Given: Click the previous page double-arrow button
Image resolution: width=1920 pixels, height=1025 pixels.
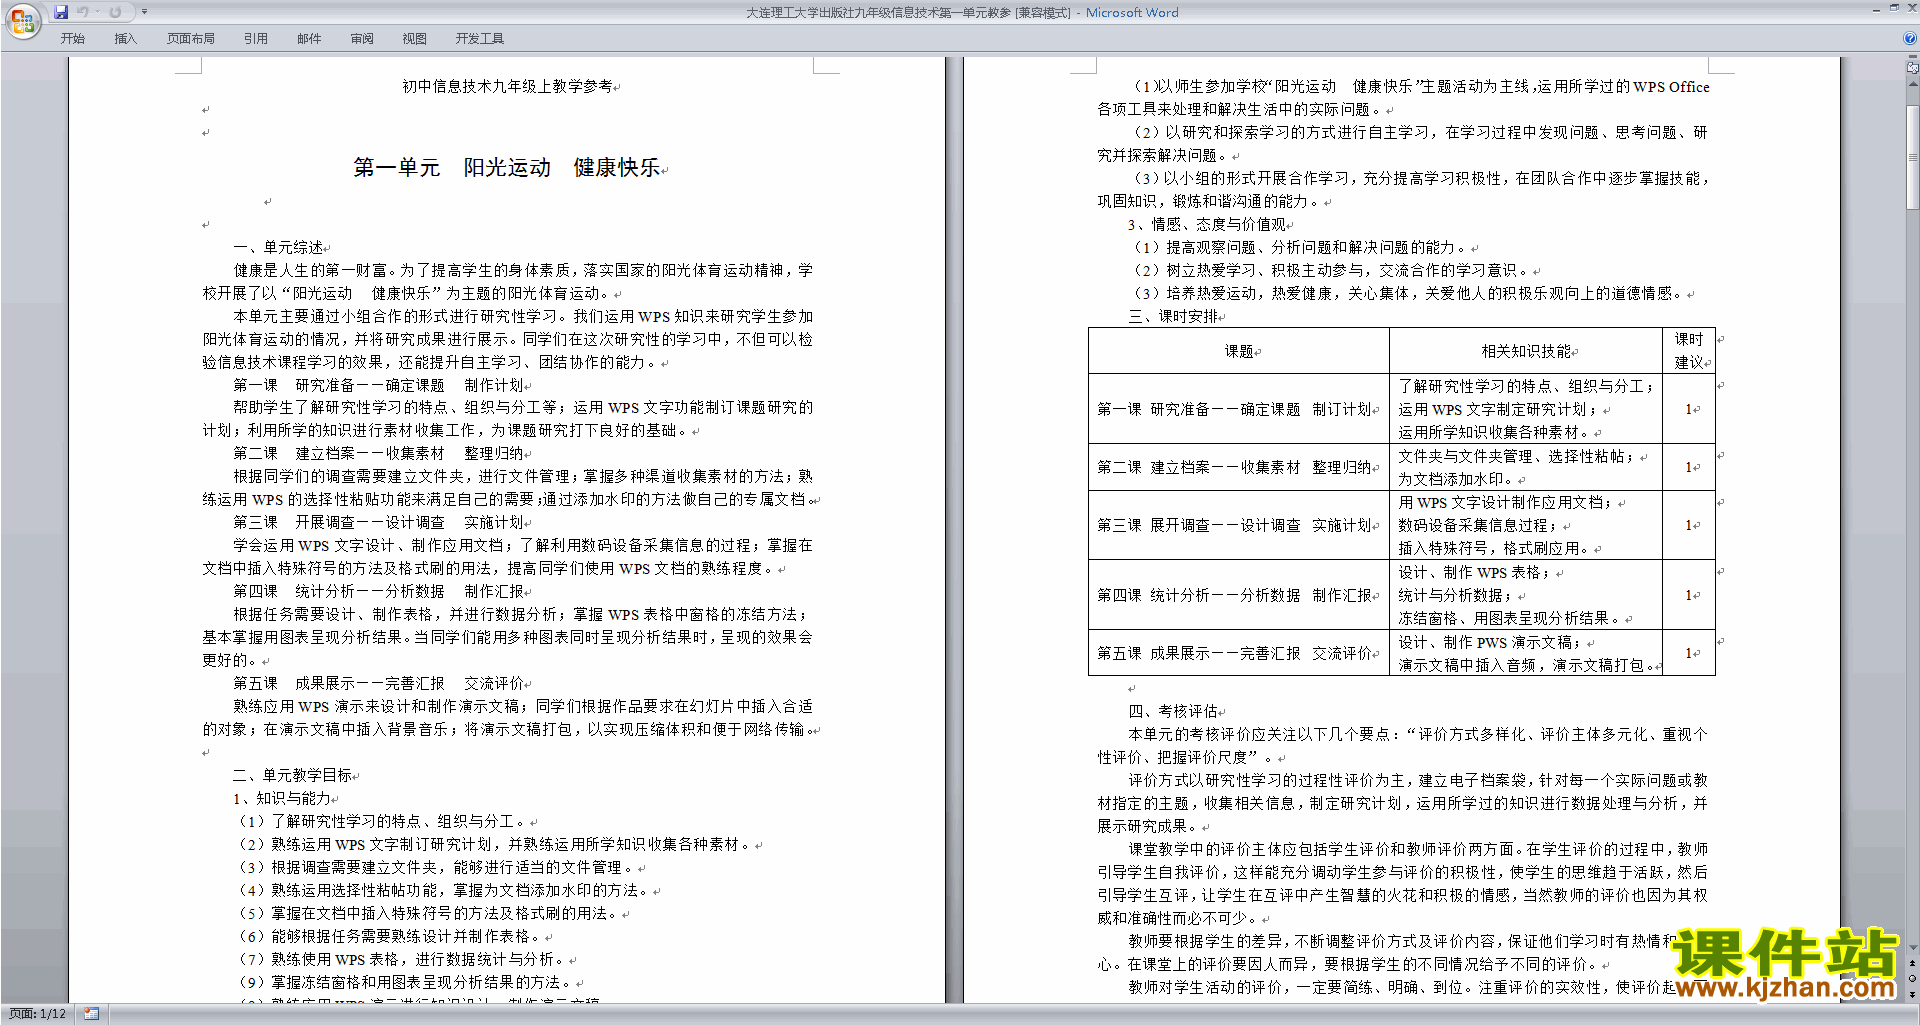Looking at the screenshot, I should [x=1912, y=963].
